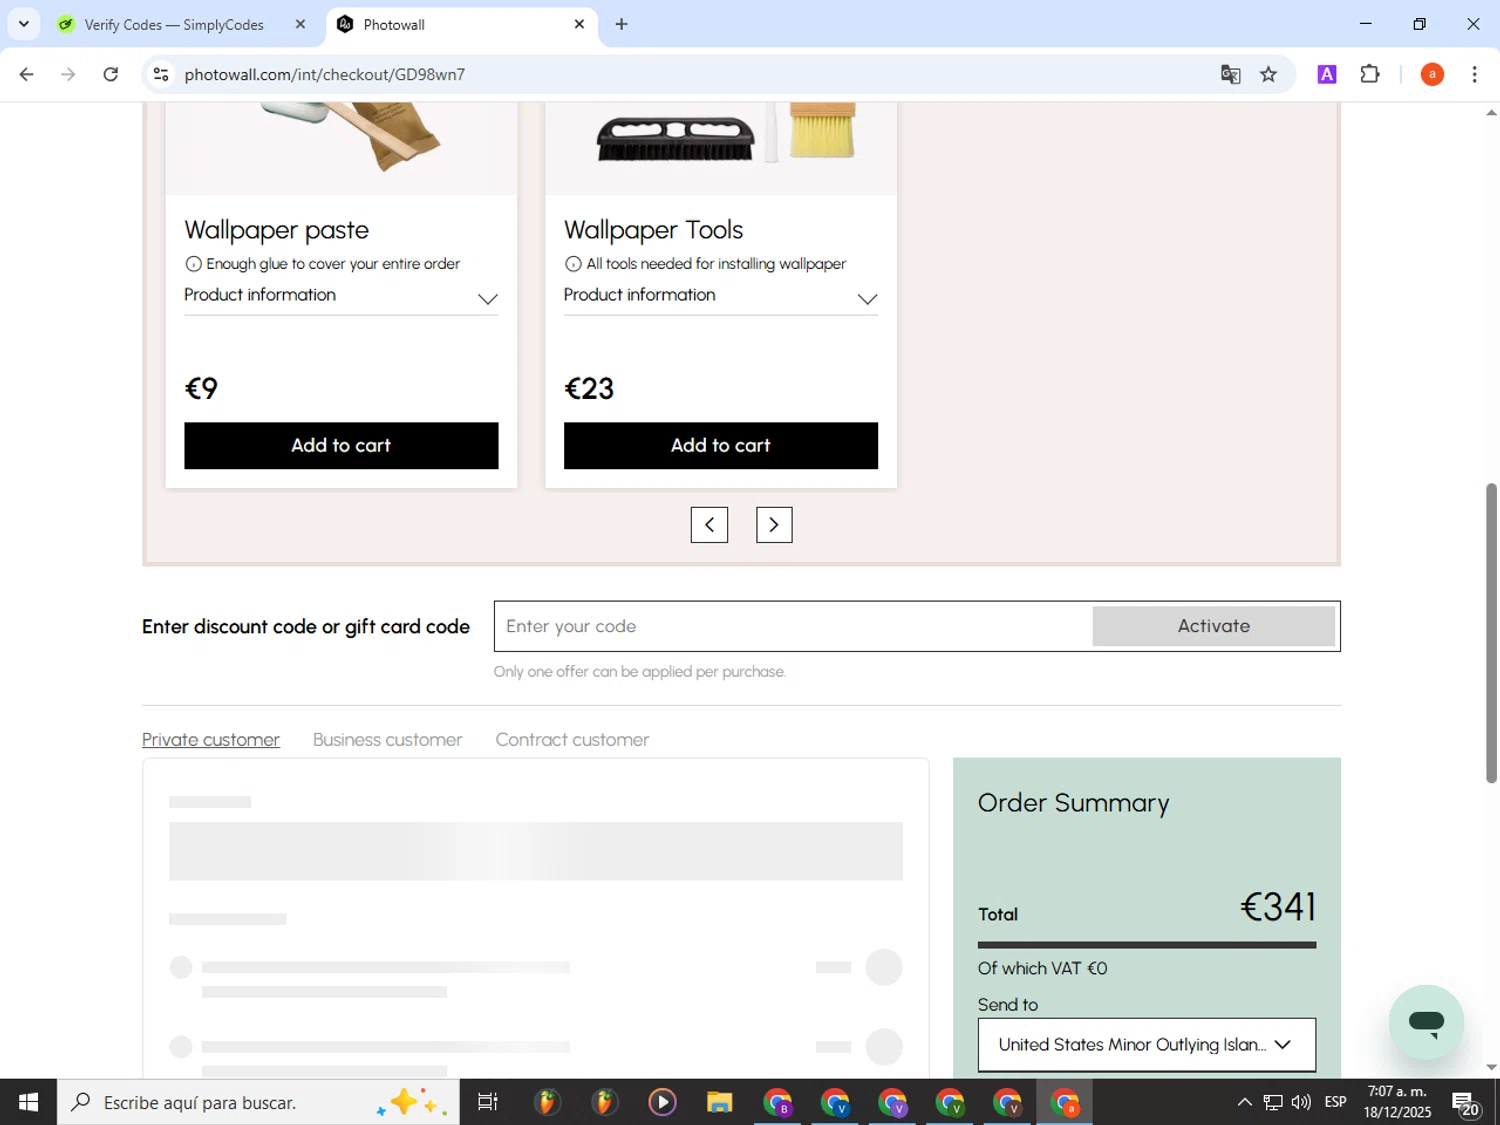The height and width of the screenshot is (1125, 1500).
Task: Open the Chrome profile avatar
Action: pyautogui.click(x=1432, y=74)
